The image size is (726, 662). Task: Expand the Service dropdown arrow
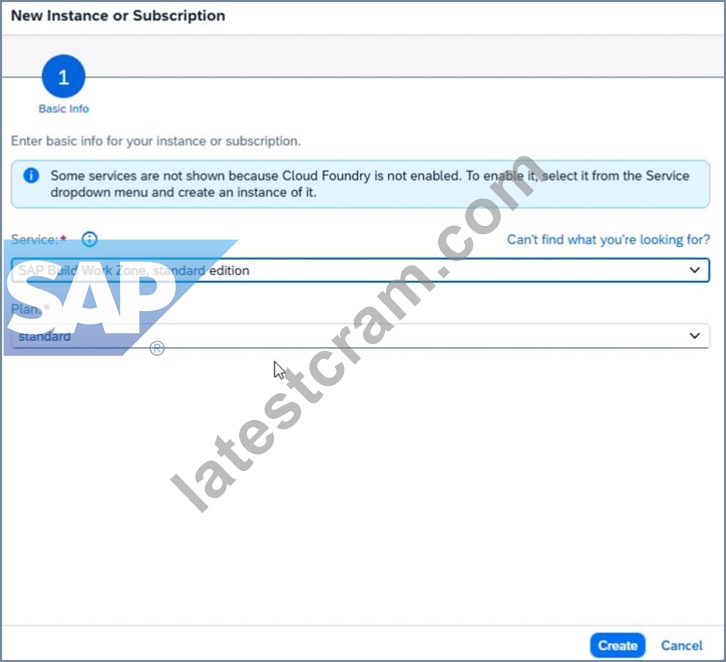point(695,270)
